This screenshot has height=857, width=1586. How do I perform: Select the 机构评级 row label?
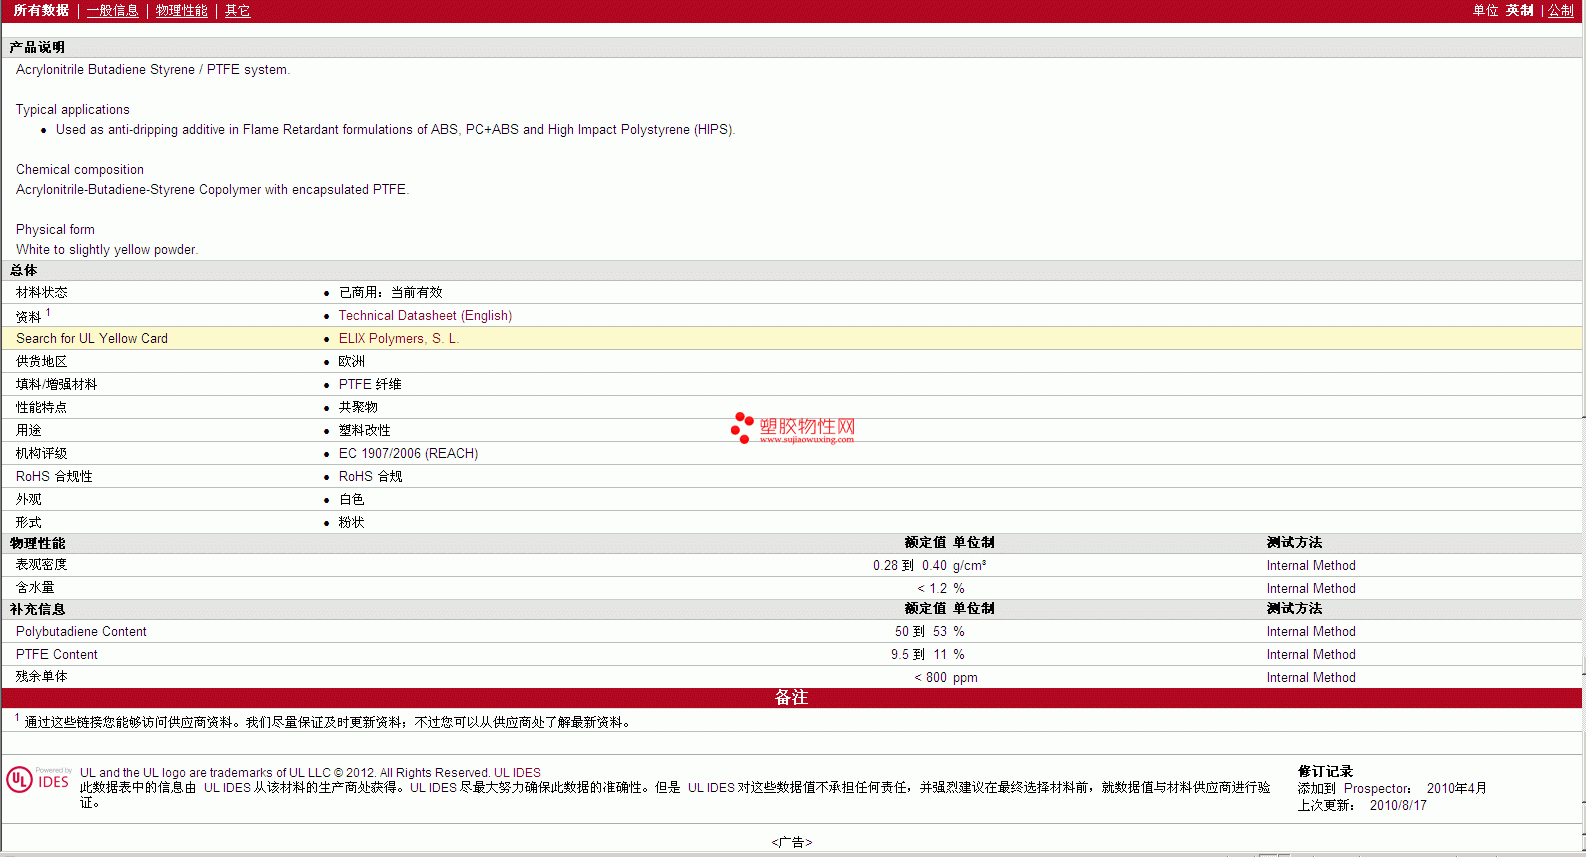[x=41, y=453]
